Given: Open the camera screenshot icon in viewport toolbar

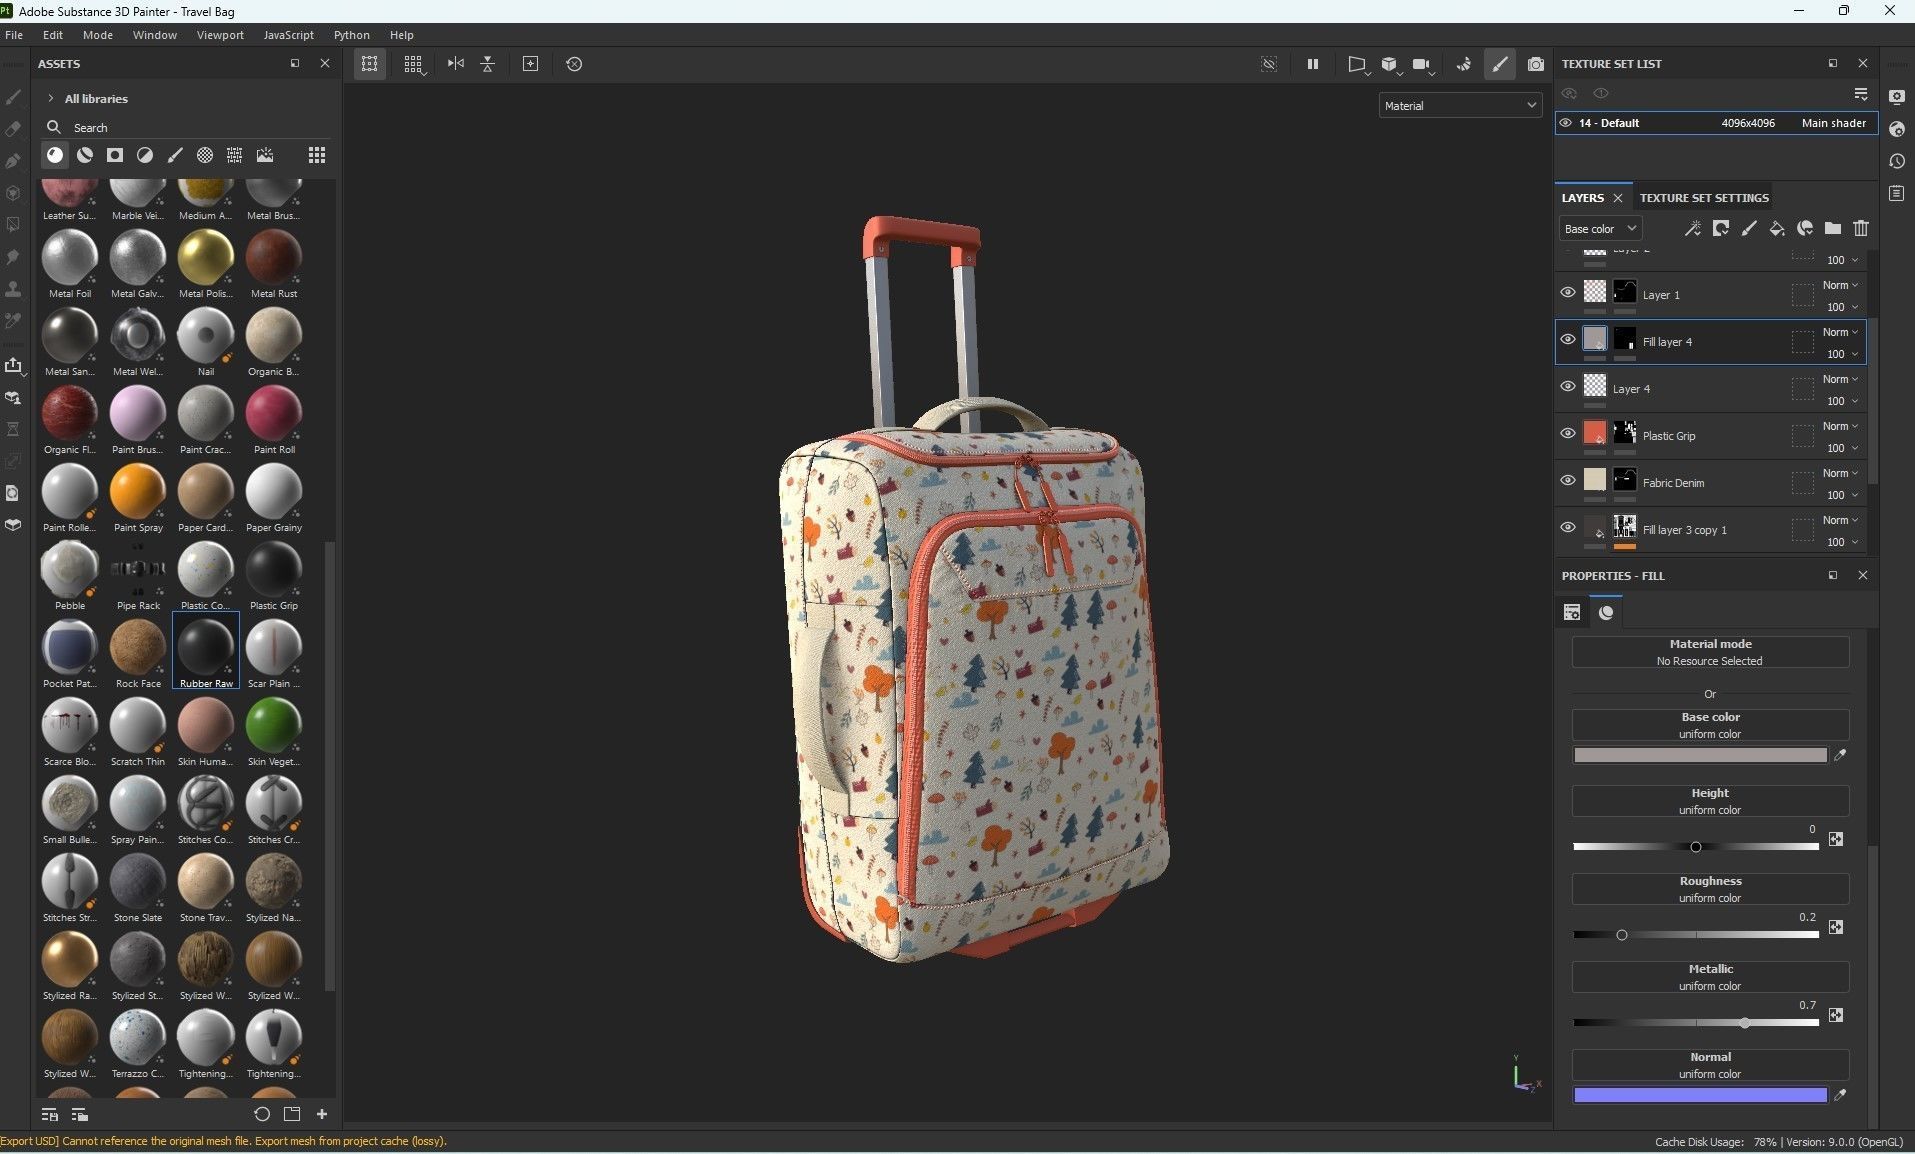Looking at the screenshot, I should pos(1536,64).
